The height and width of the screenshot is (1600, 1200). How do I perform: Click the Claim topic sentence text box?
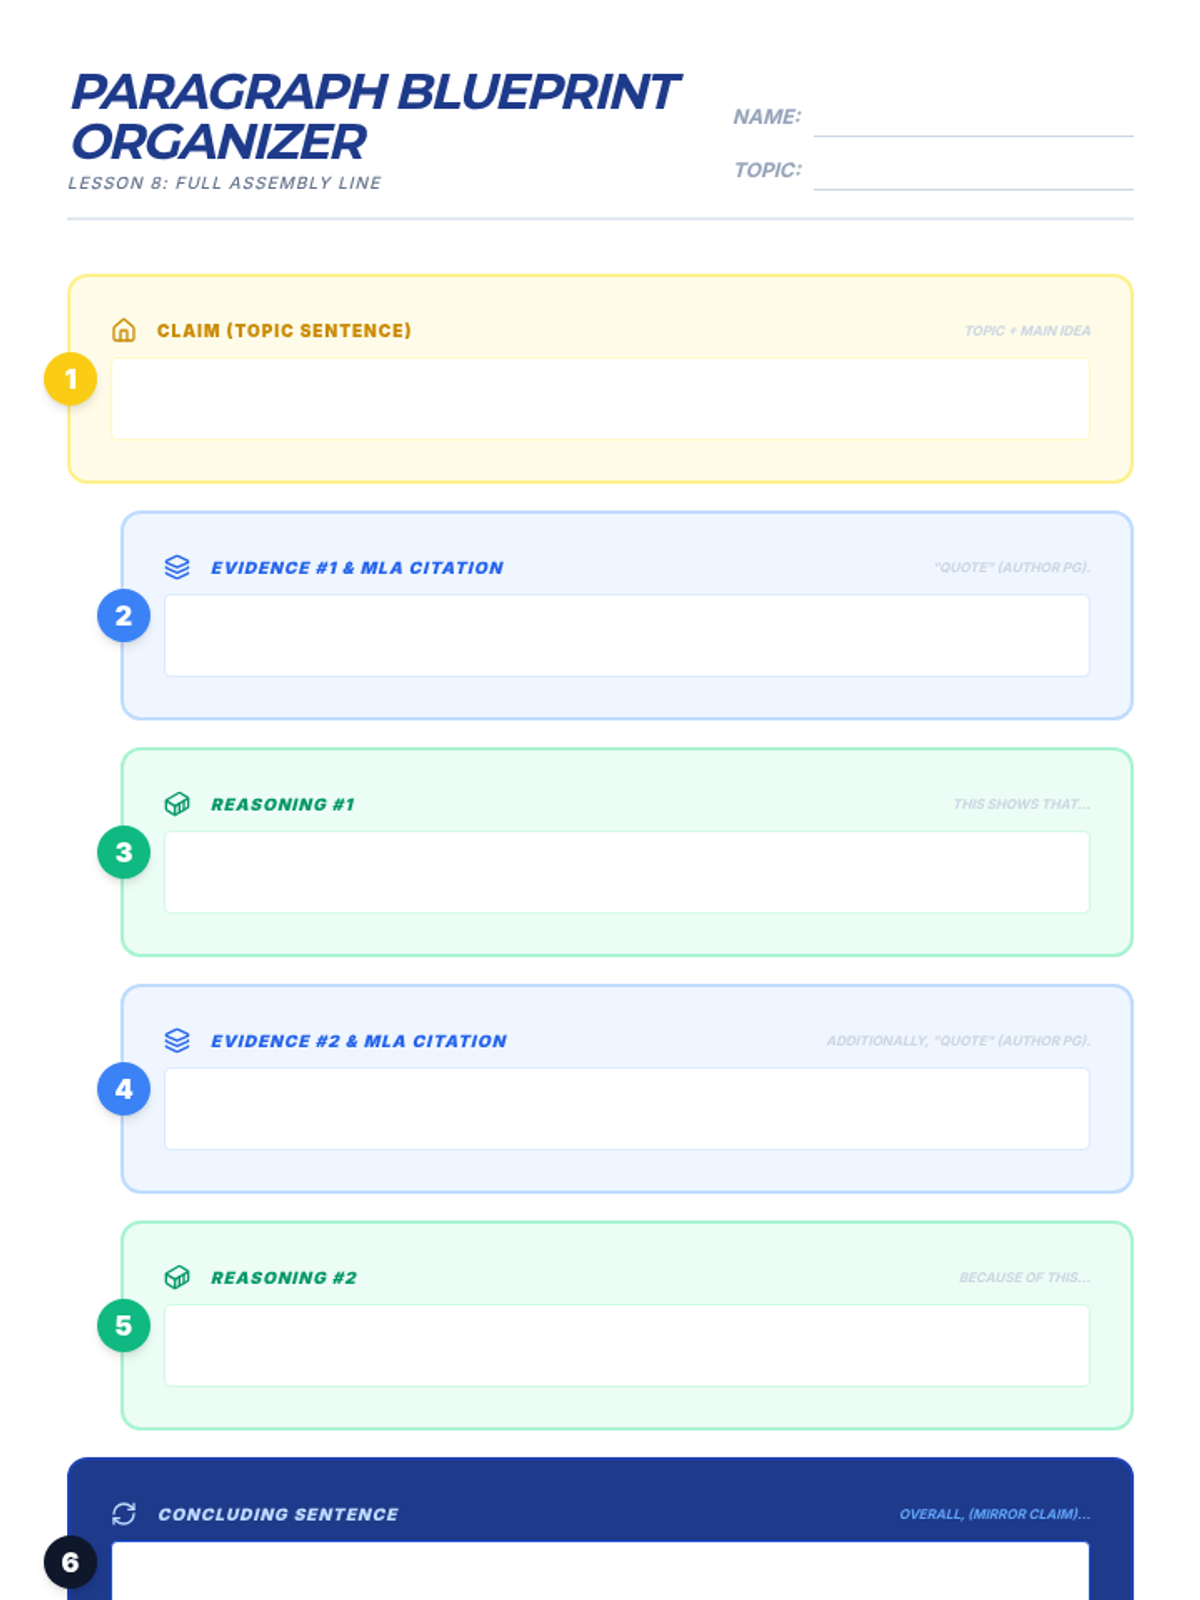coord(600,399)
